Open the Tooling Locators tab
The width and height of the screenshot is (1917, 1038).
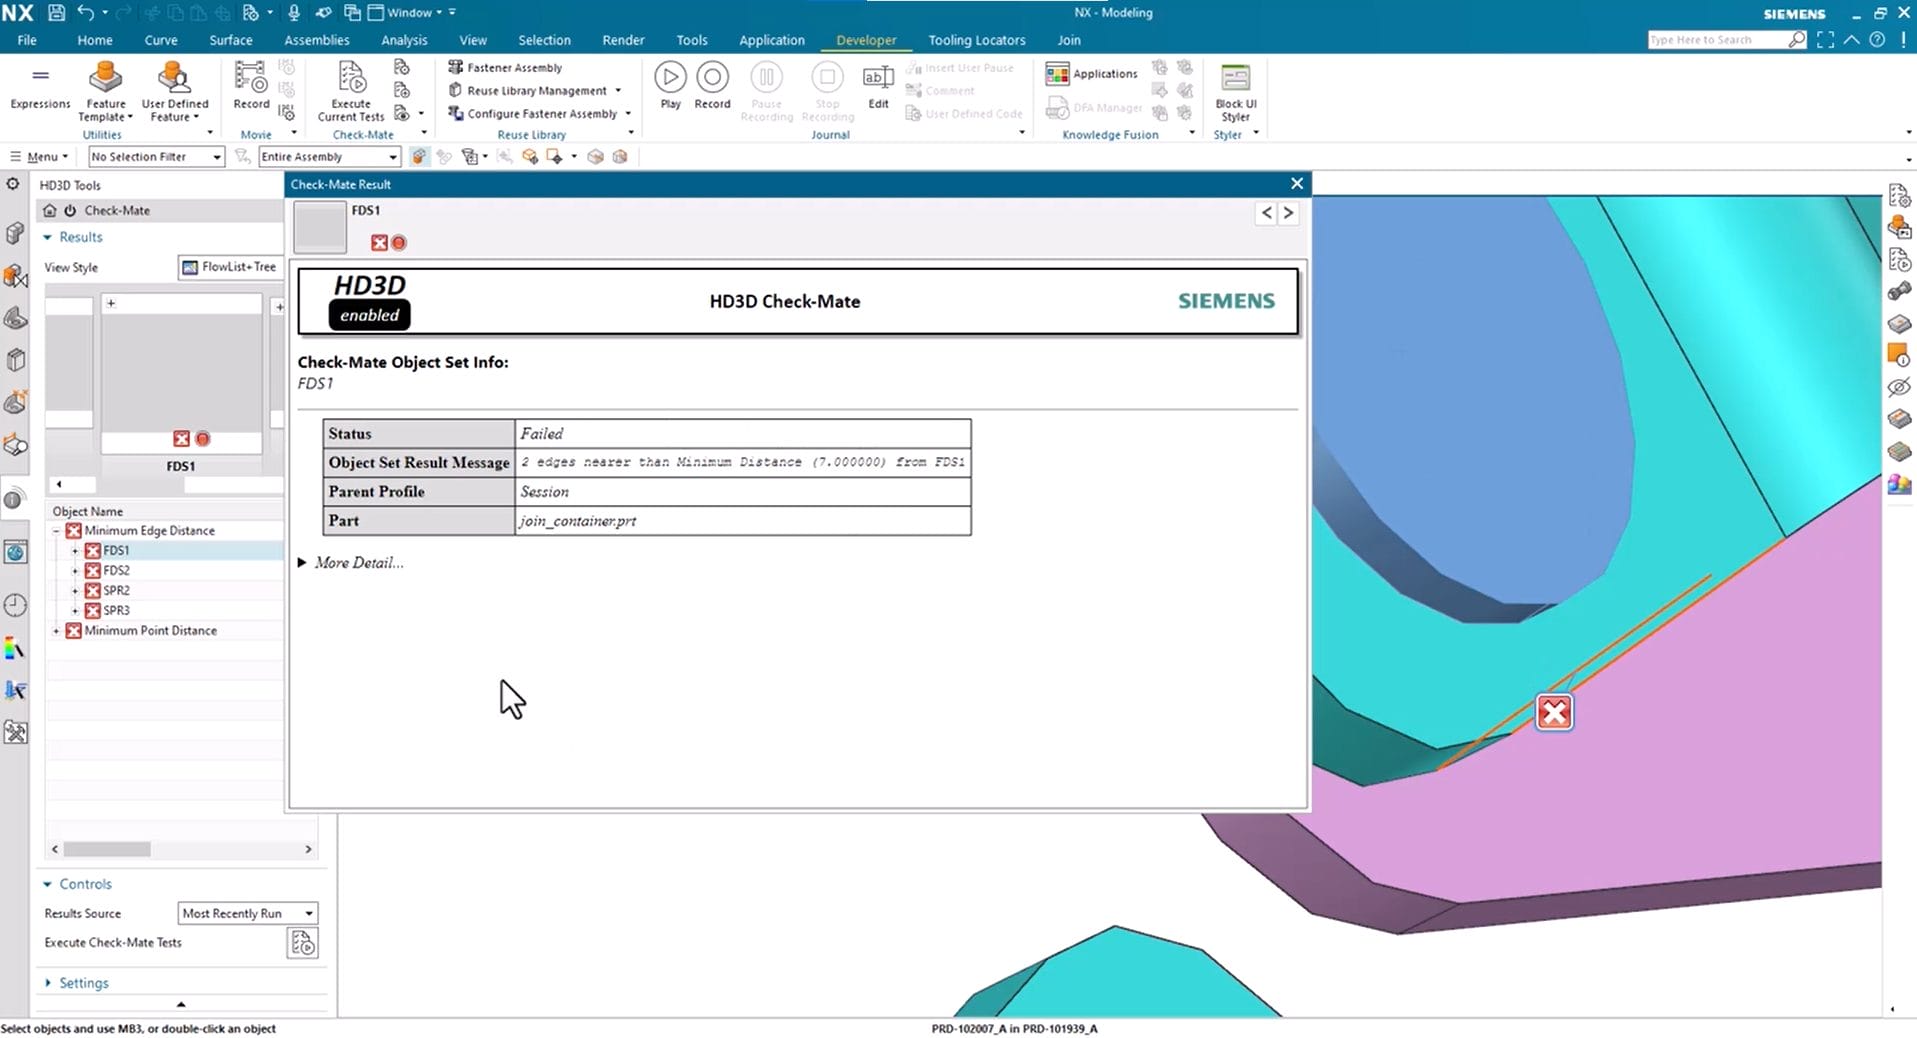976,40
